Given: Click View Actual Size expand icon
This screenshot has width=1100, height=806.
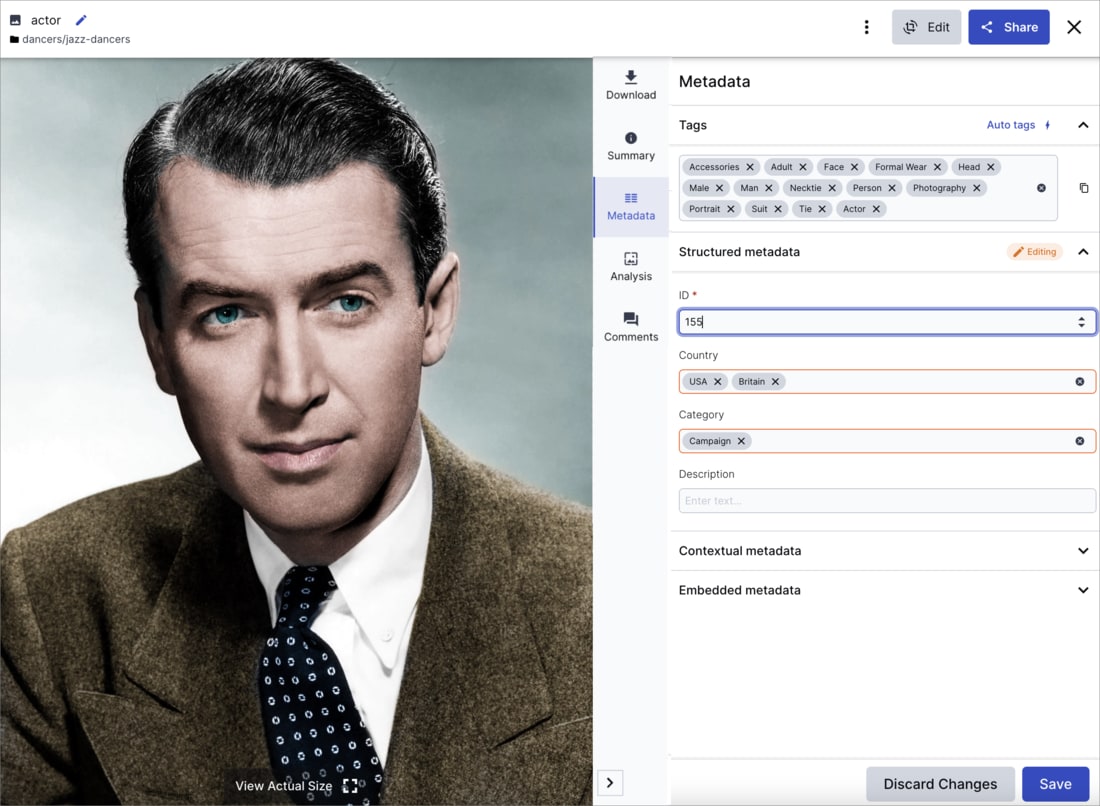Looking at the screenshot, I should [x=350, y=787].
